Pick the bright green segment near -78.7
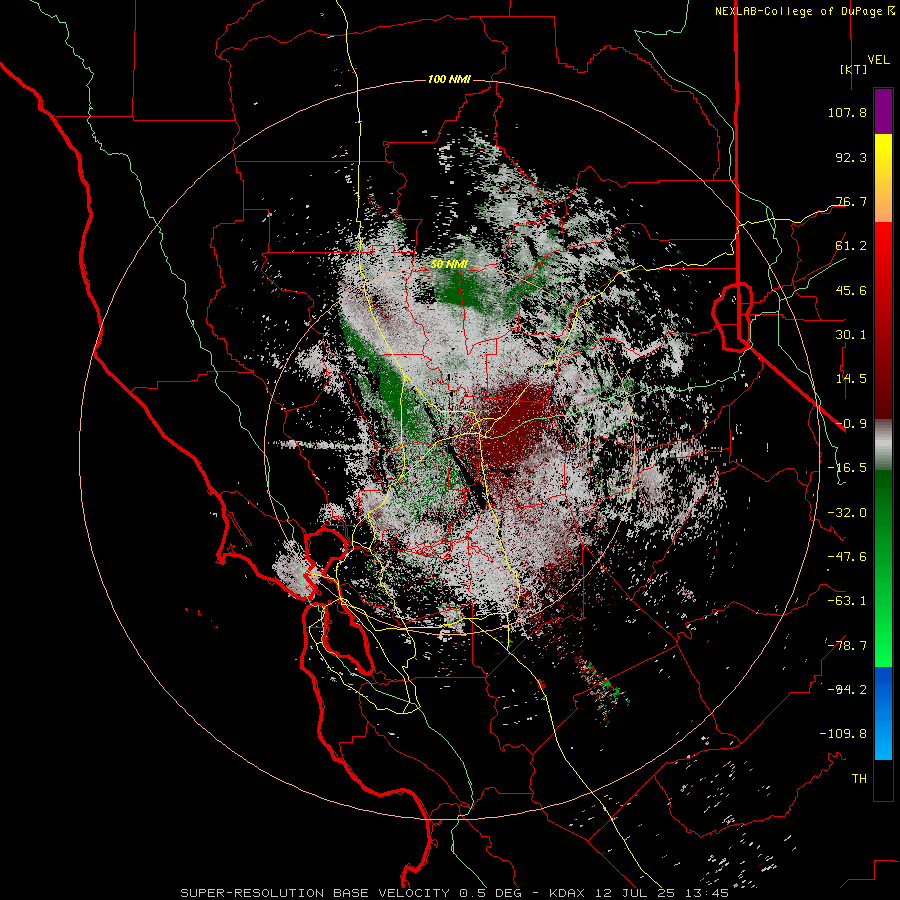The image size is (900, 900). pyautogui.click(x=883, y=643)
